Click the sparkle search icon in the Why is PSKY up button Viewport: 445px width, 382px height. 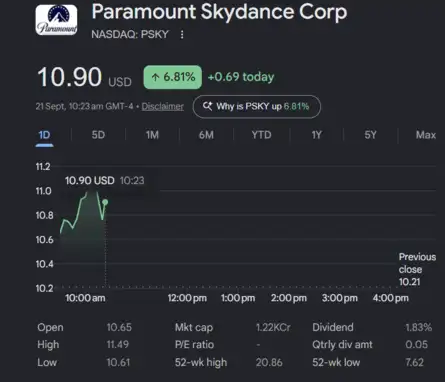[x=207, y=106]
